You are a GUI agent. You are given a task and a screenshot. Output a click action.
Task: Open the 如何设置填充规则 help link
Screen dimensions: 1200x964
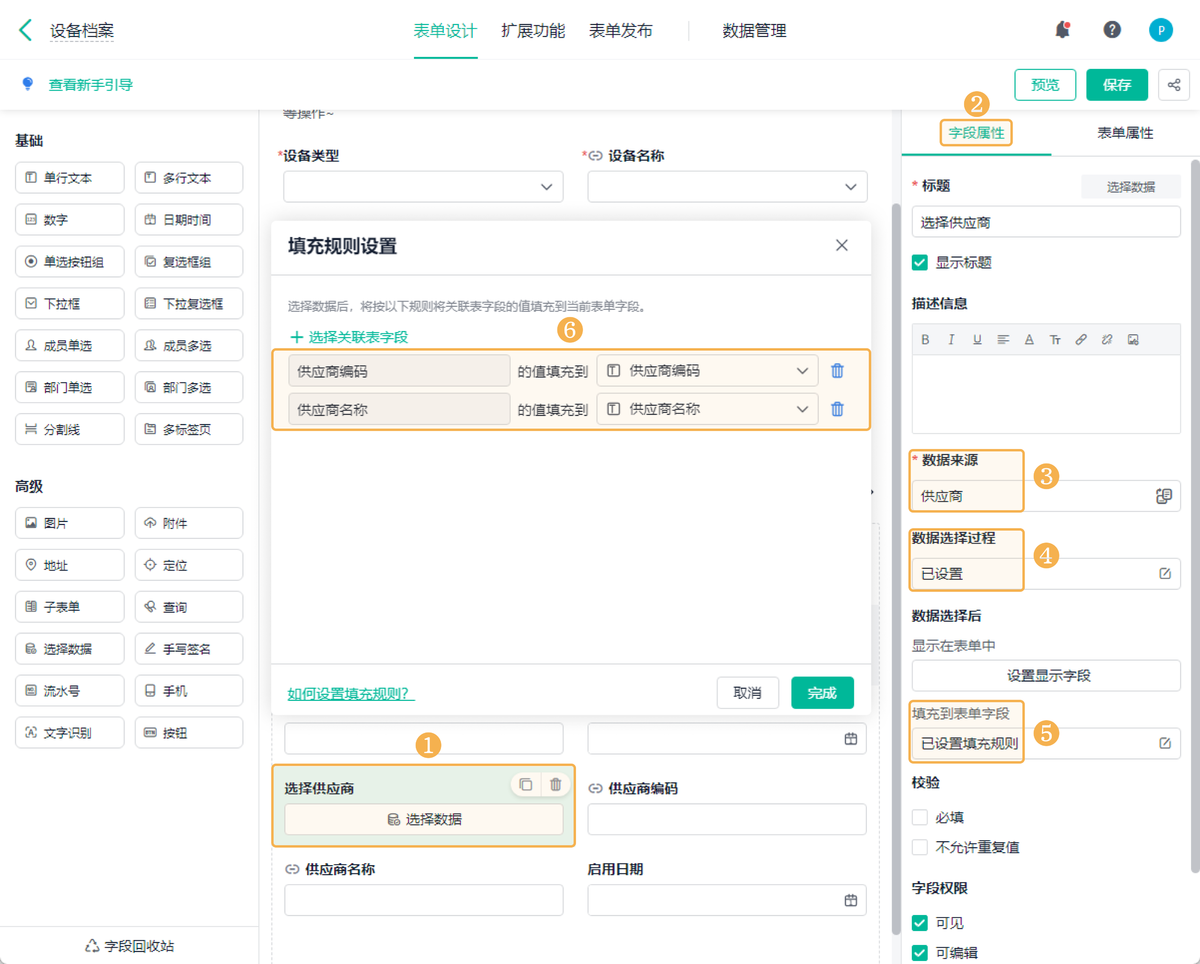point(349,692)
